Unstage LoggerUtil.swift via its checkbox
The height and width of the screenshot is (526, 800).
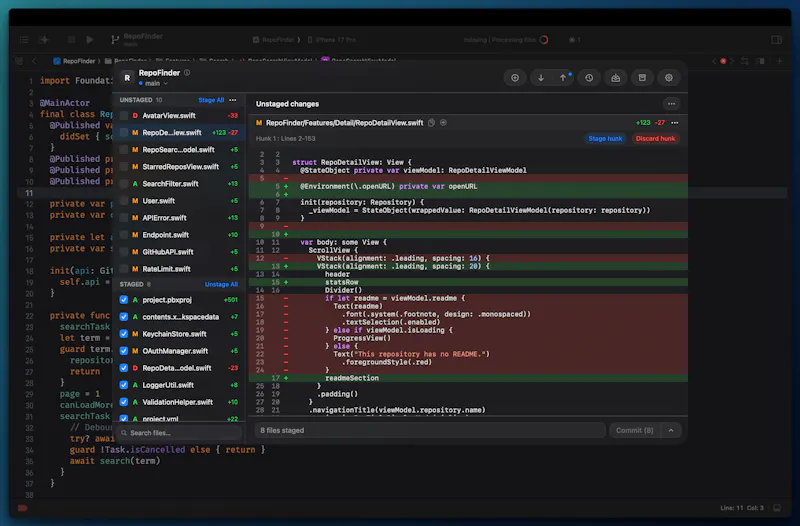124,385
